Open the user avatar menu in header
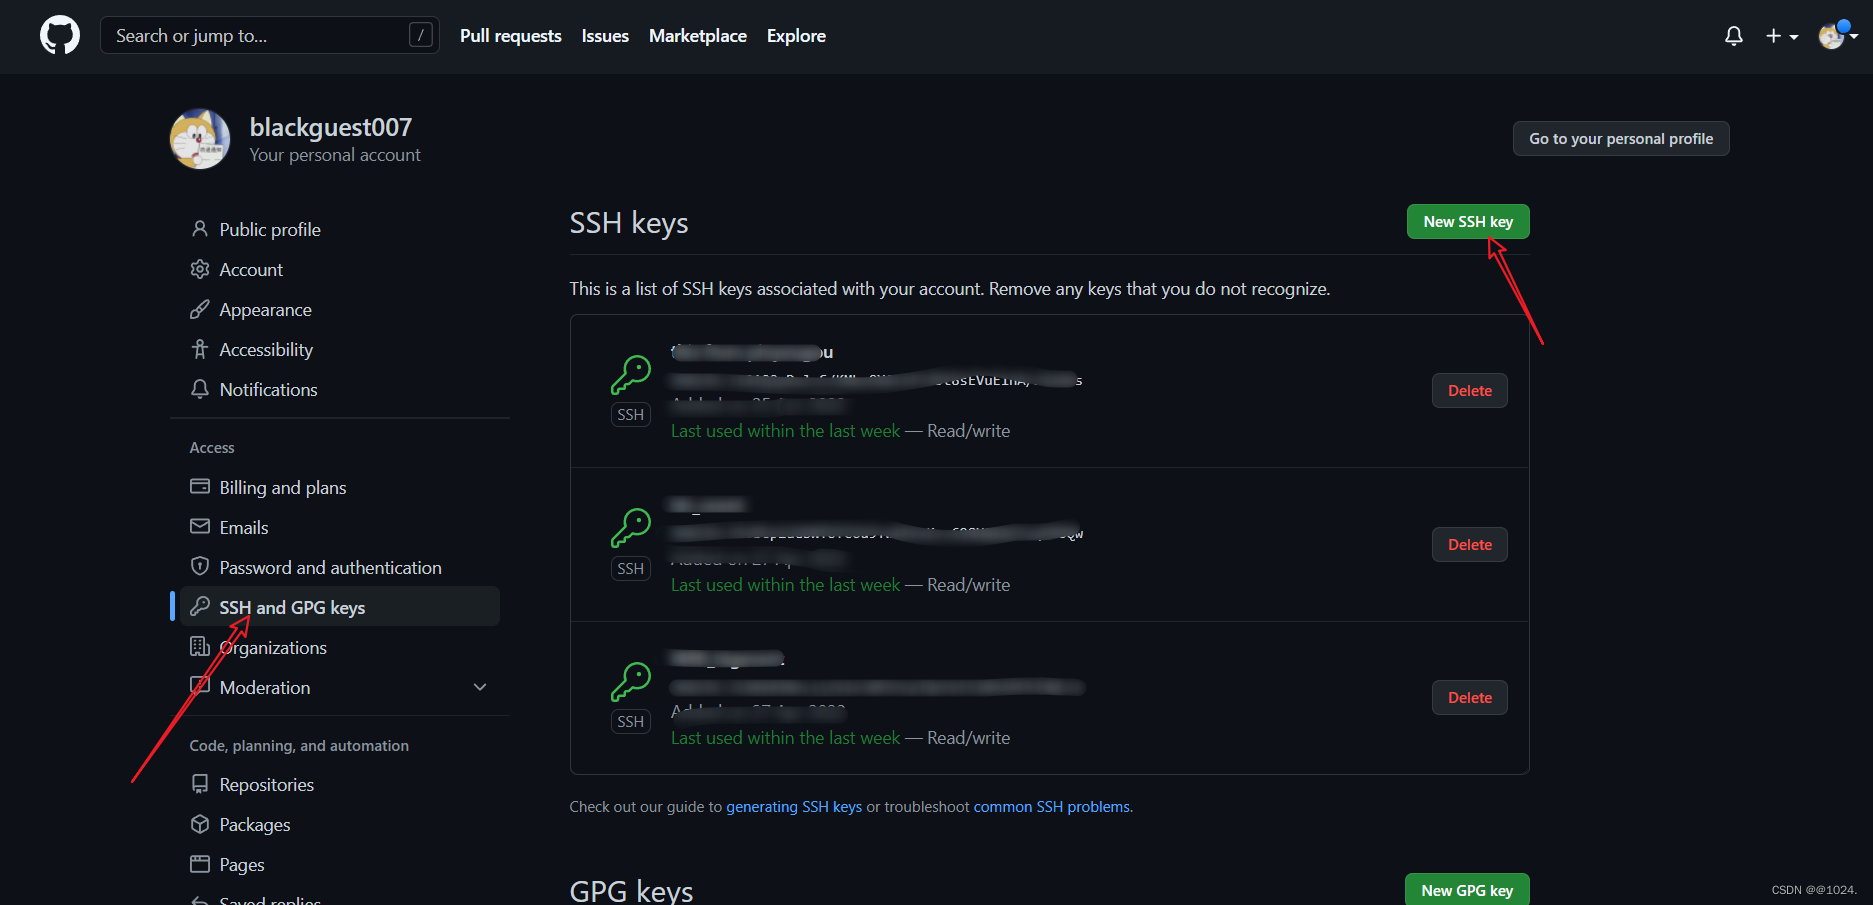This screenshot has height=905, width=1873. coord(1838,36)
